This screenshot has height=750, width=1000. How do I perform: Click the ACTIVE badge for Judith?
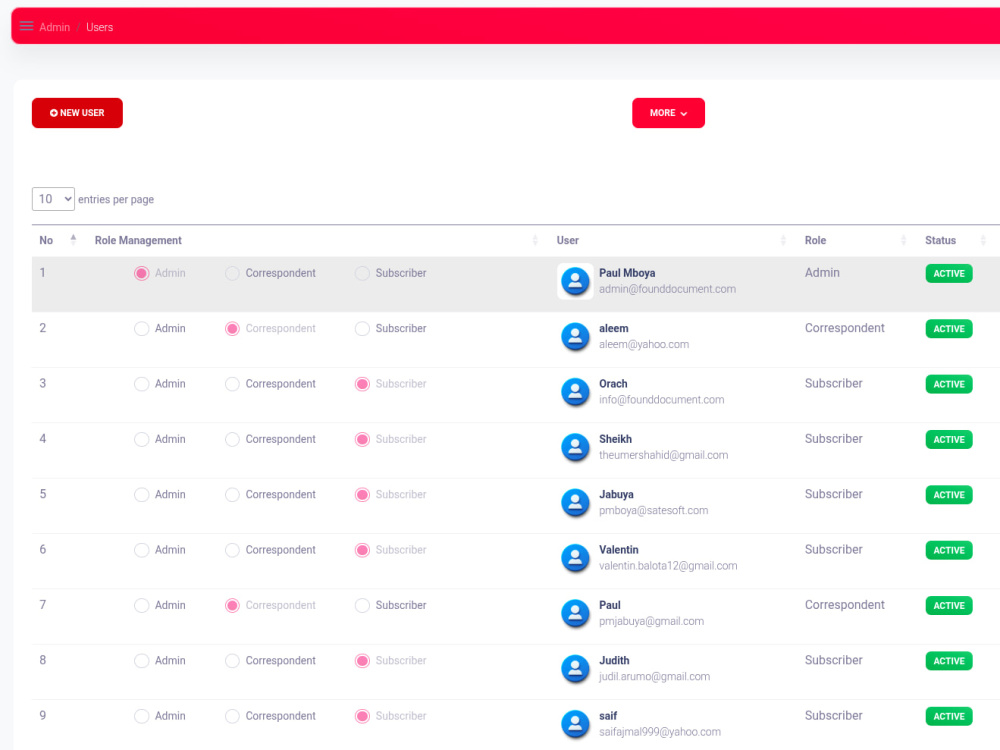tap(948, 661)
